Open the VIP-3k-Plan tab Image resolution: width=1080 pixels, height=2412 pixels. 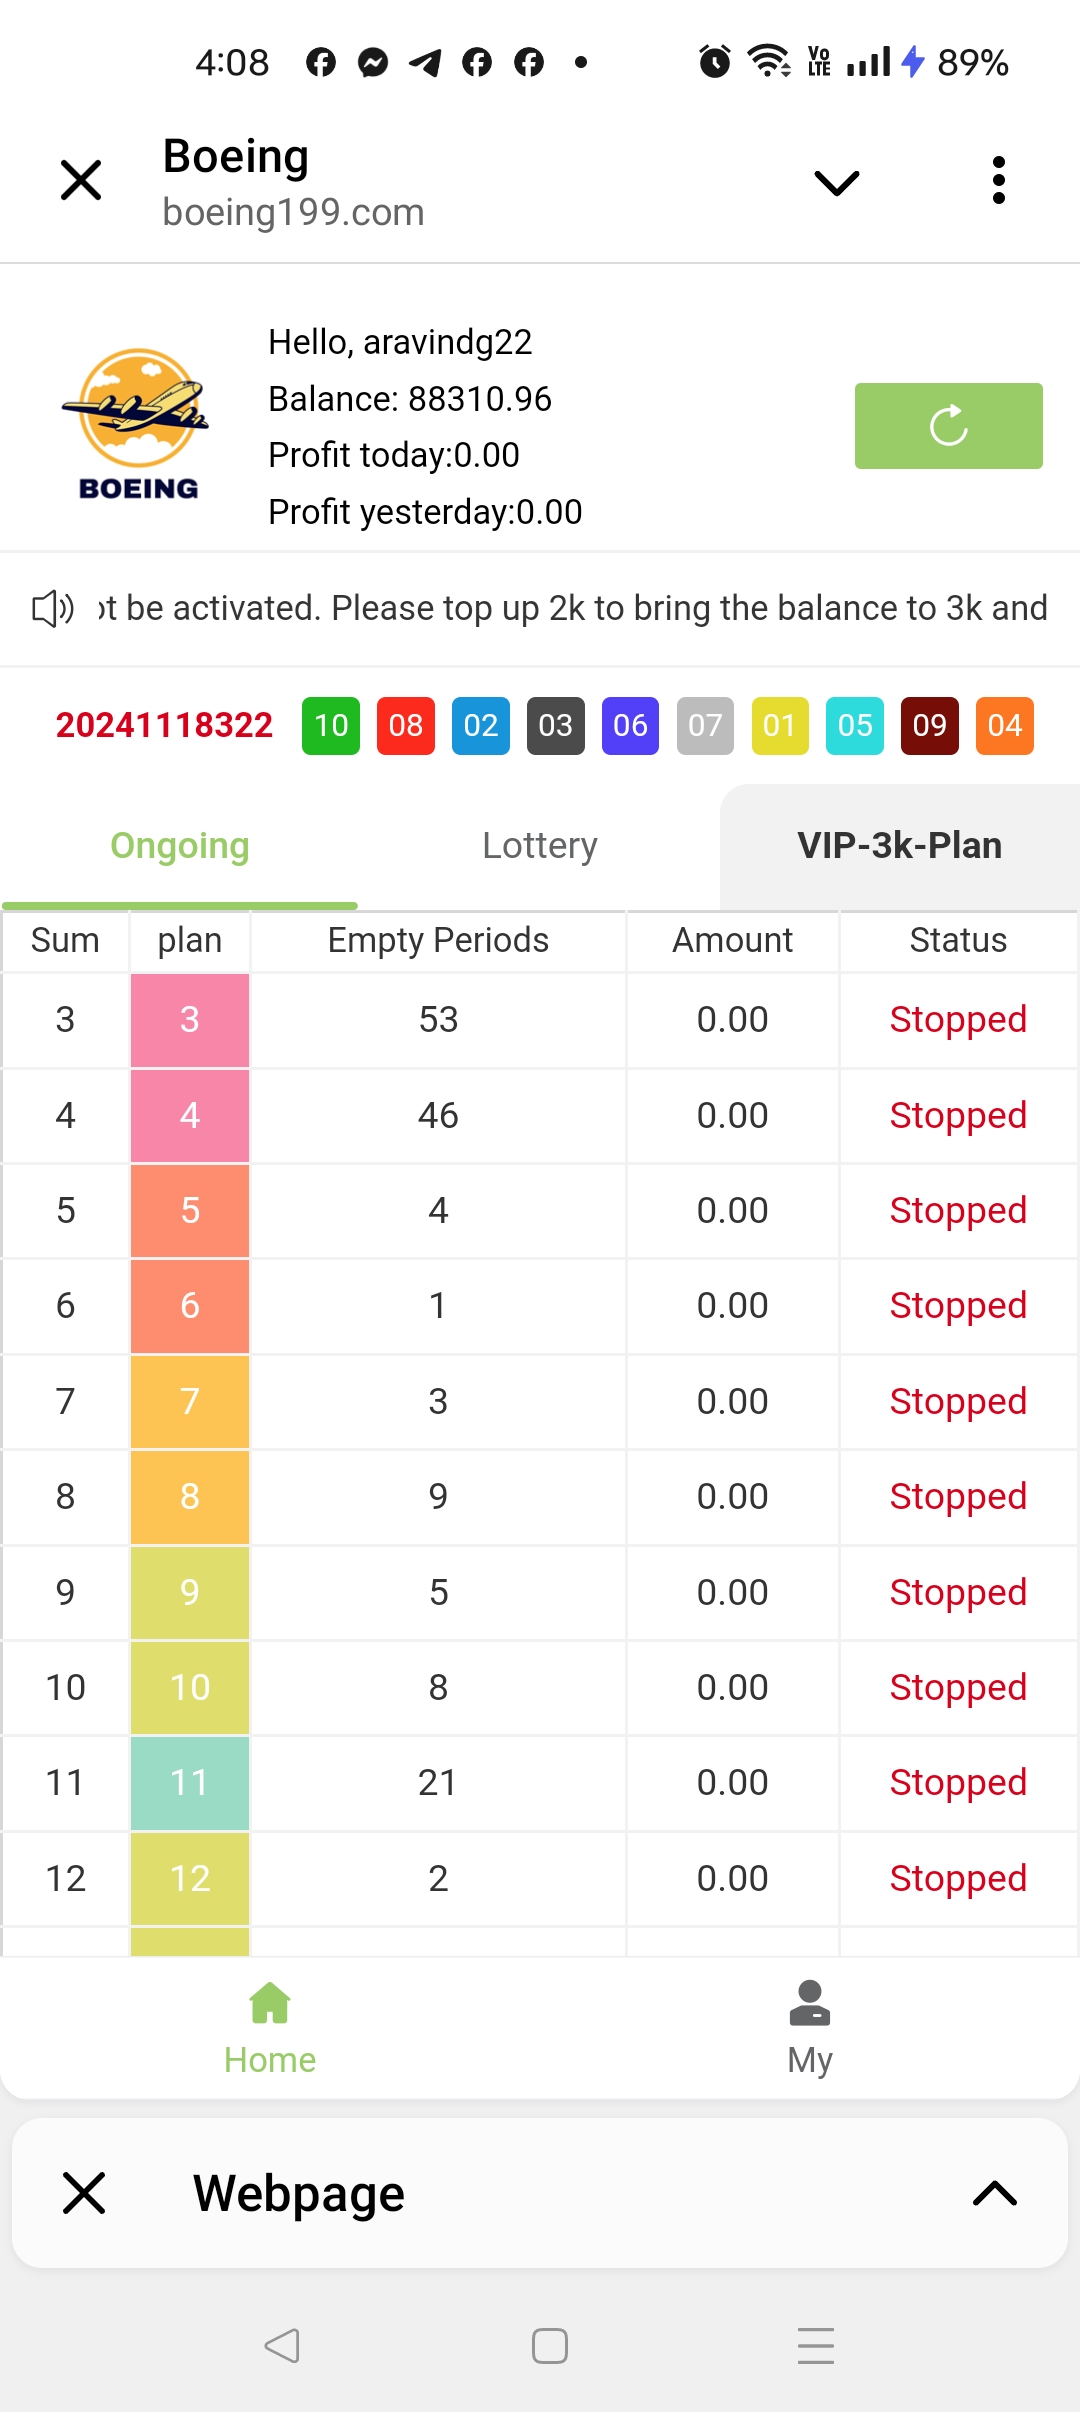(899, 846)
